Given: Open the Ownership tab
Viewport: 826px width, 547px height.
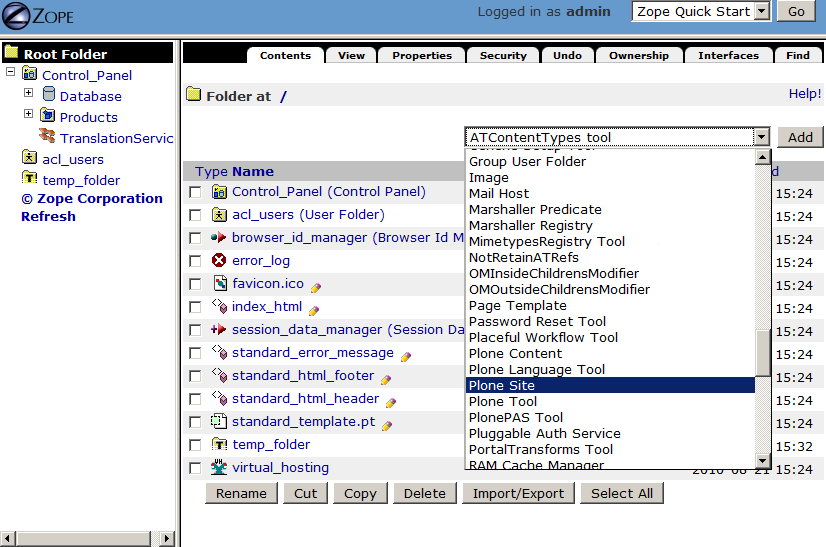Looking at the screenshot, I should [x=639, y=55].
